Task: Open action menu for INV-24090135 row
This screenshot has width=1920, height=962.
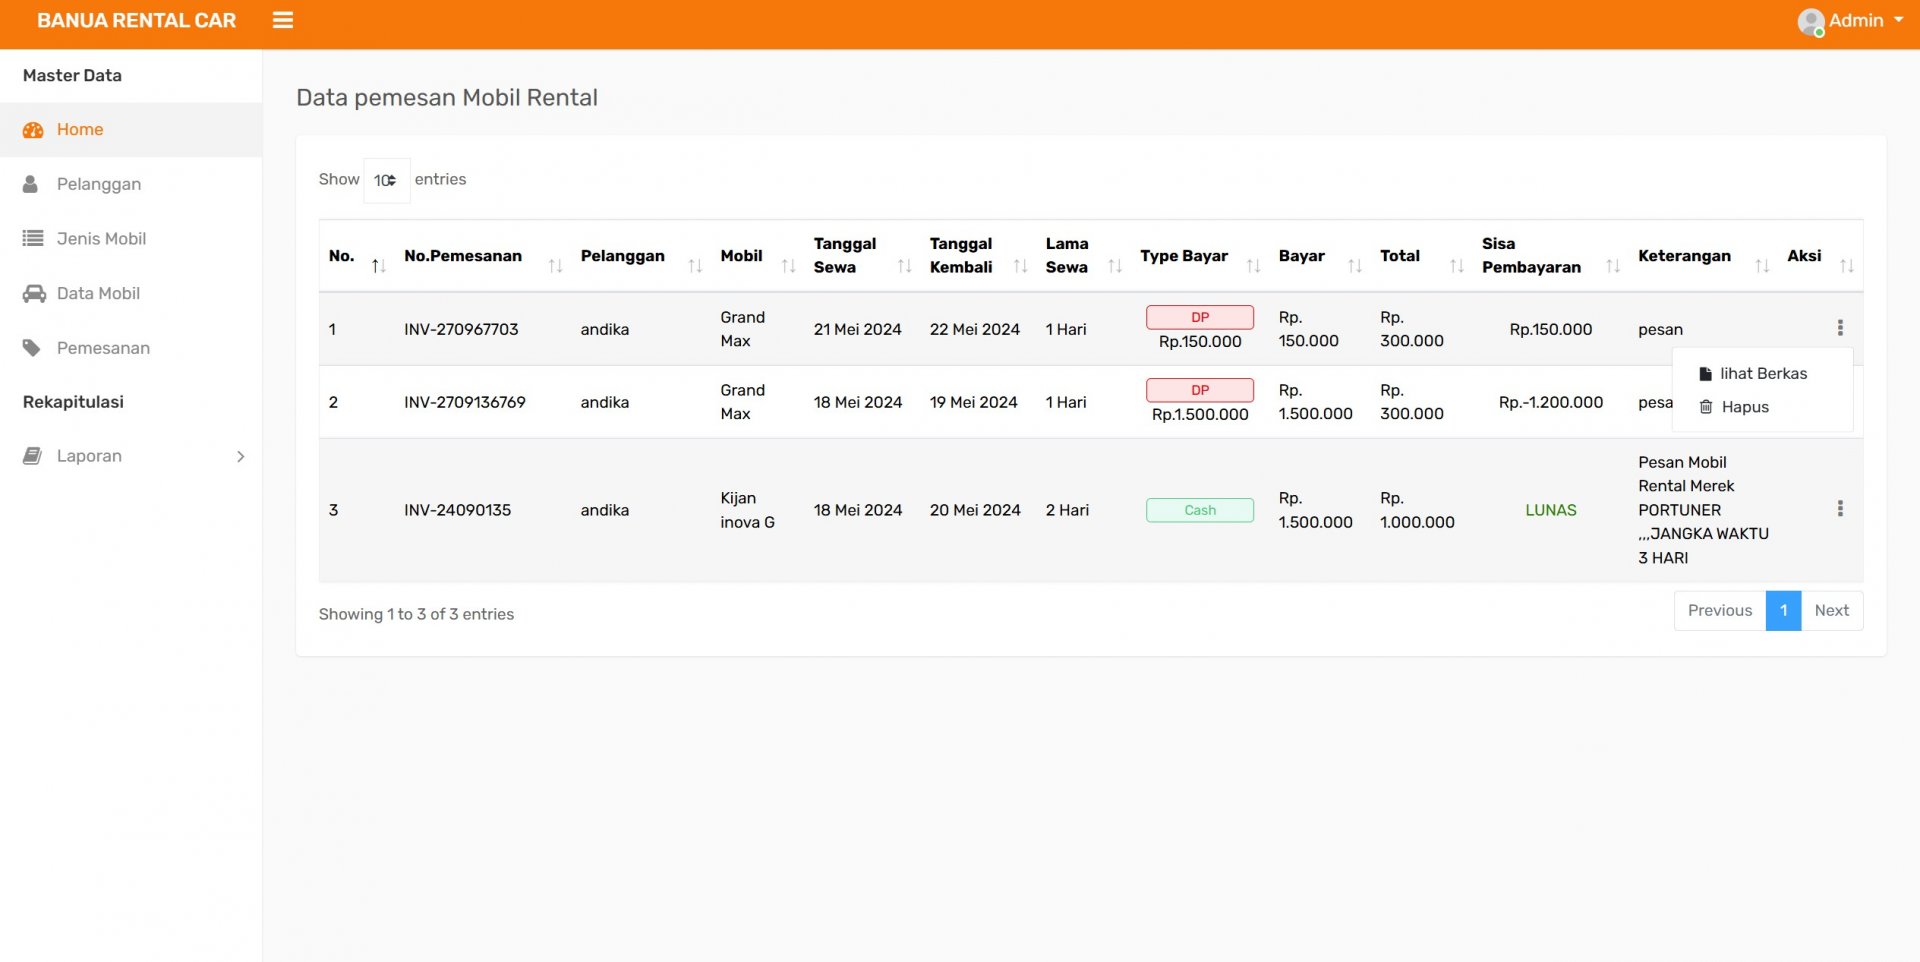Action: pos(1839,509)
